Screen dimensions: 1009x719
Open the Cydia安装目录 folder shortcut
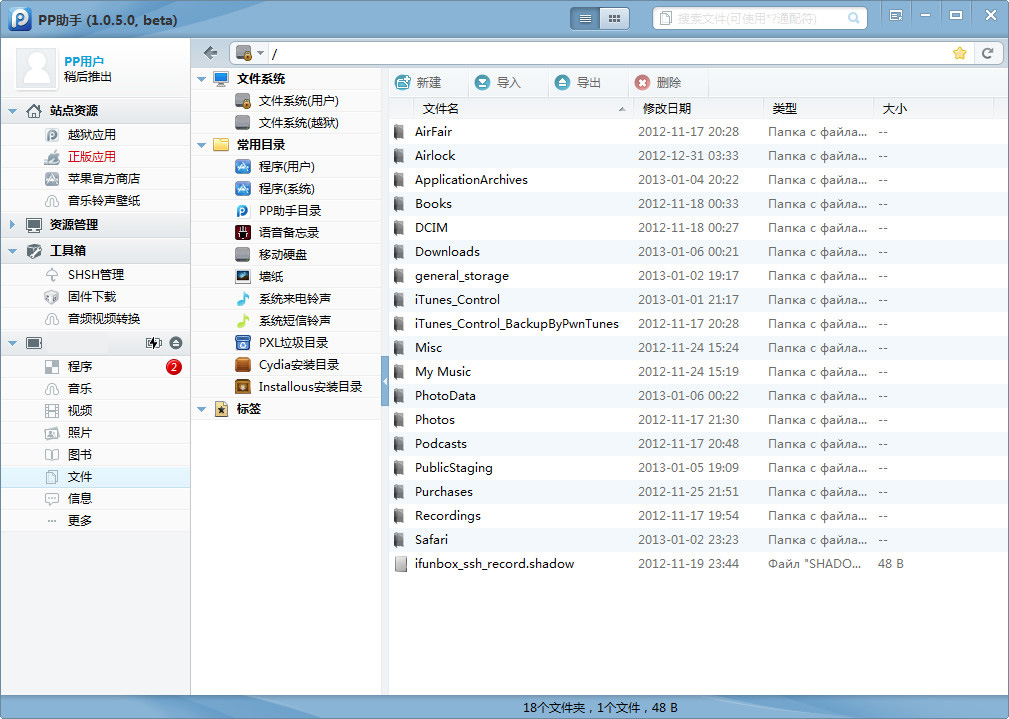coord(298,365)
